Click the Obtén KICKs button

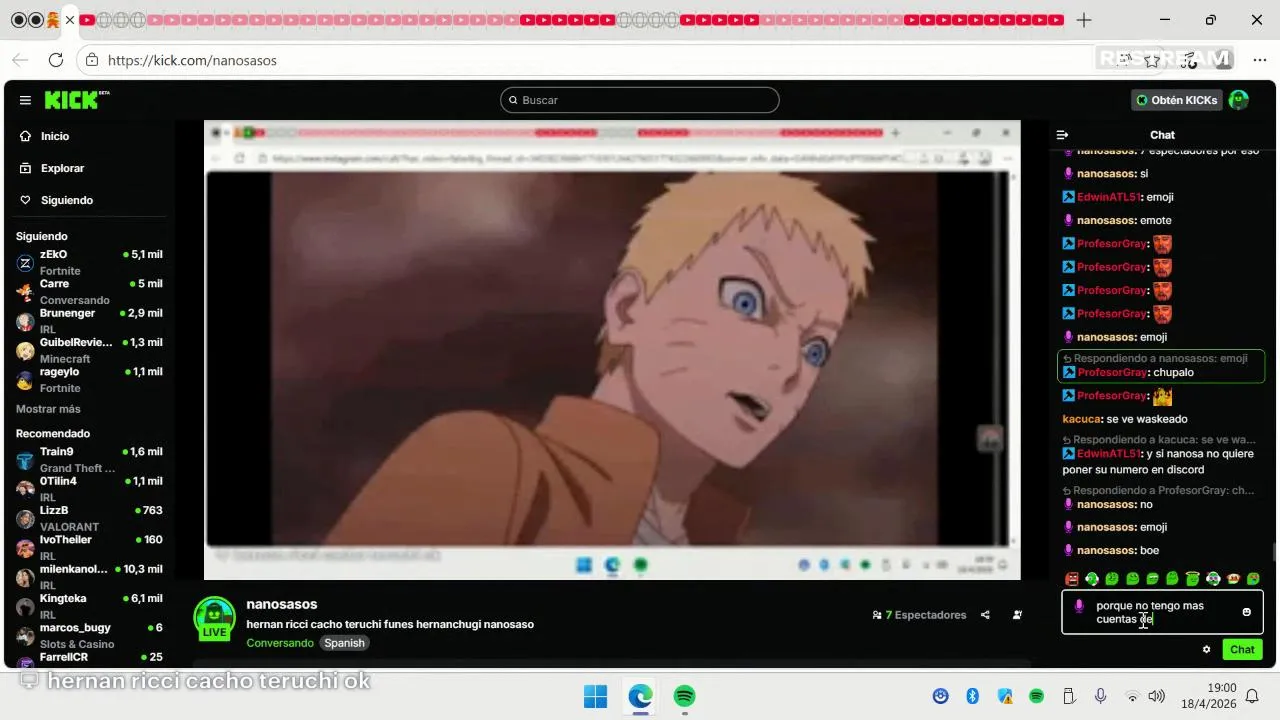(1177, 100)
